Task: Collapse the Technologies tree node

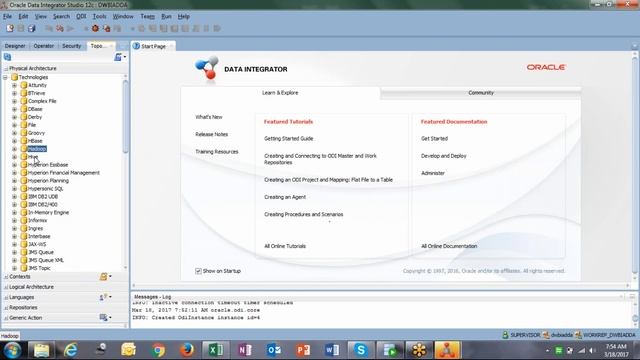Action: tap(5, 77)
